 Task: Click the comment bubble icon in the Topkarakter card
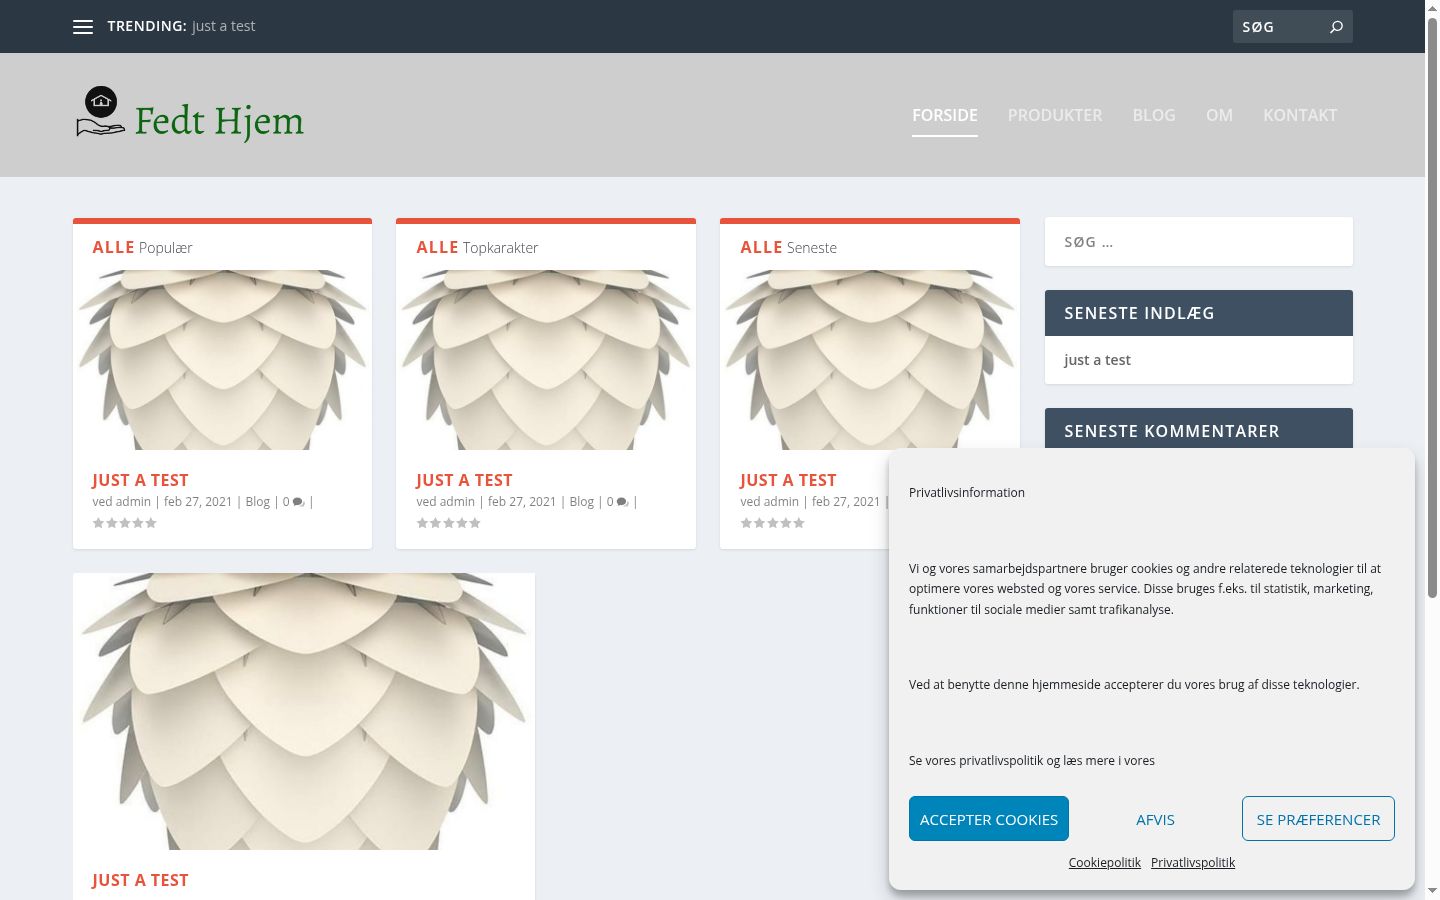pos(622,502)
